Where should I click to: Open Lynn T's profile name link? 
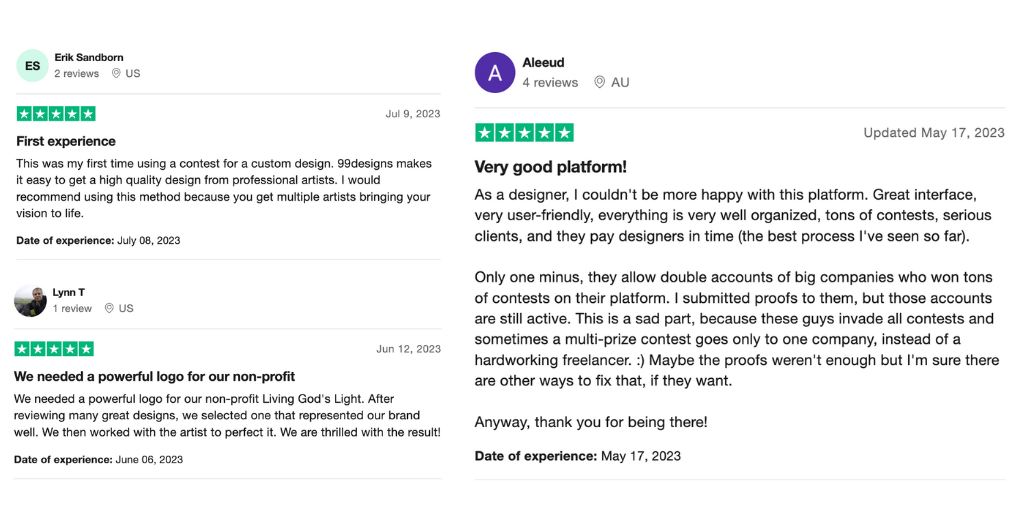pyautogui.click(x=68, y=292)
